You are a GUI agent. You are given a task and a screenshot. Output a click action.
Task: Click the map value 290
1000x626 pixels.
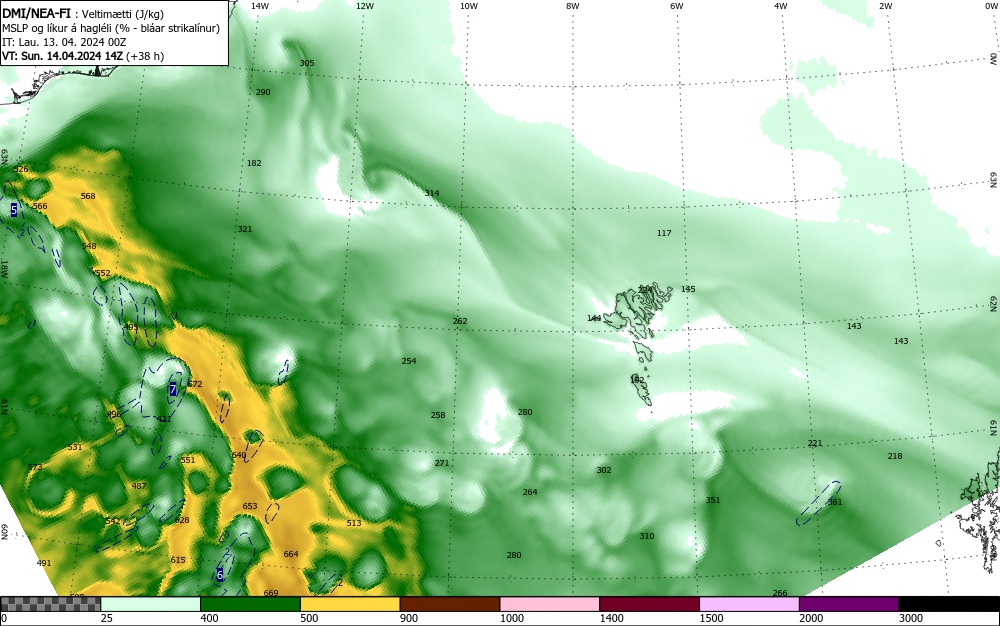[x=263, y=92]
